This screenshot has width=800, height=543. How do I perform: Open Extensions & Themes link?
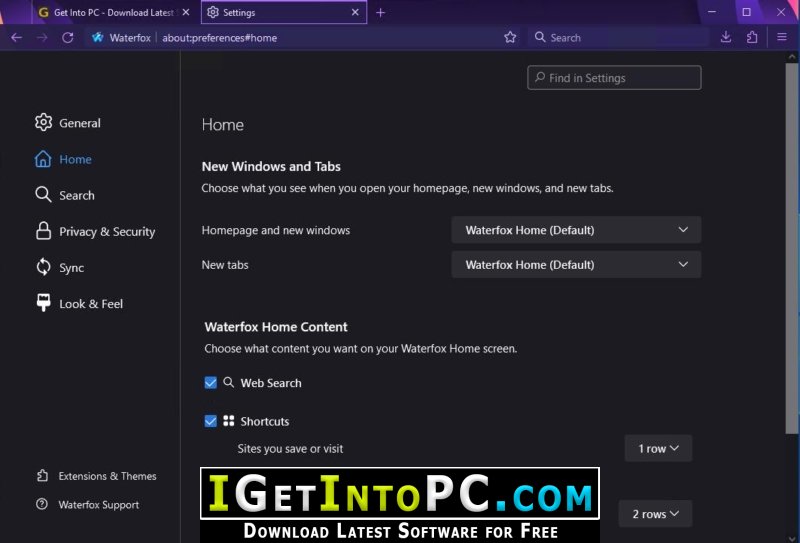(107, 476)
